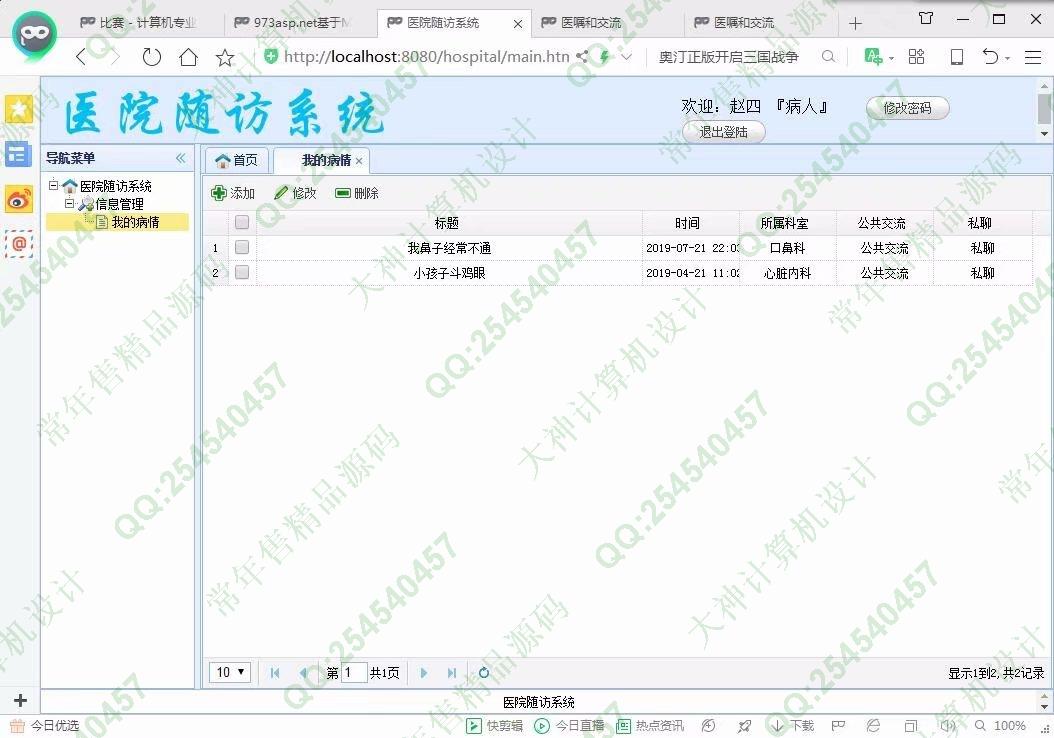Click the browser home button
The height and width of the screenshot is (738, 1054).
point(188,57)
